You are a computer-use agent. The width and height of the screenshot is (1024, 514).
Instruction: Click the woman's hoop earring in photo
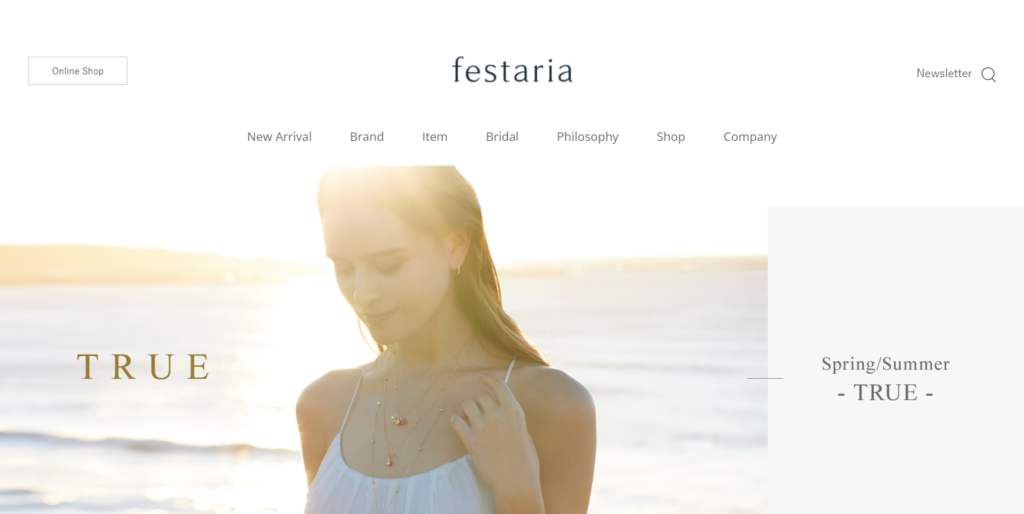click(456, 268)
